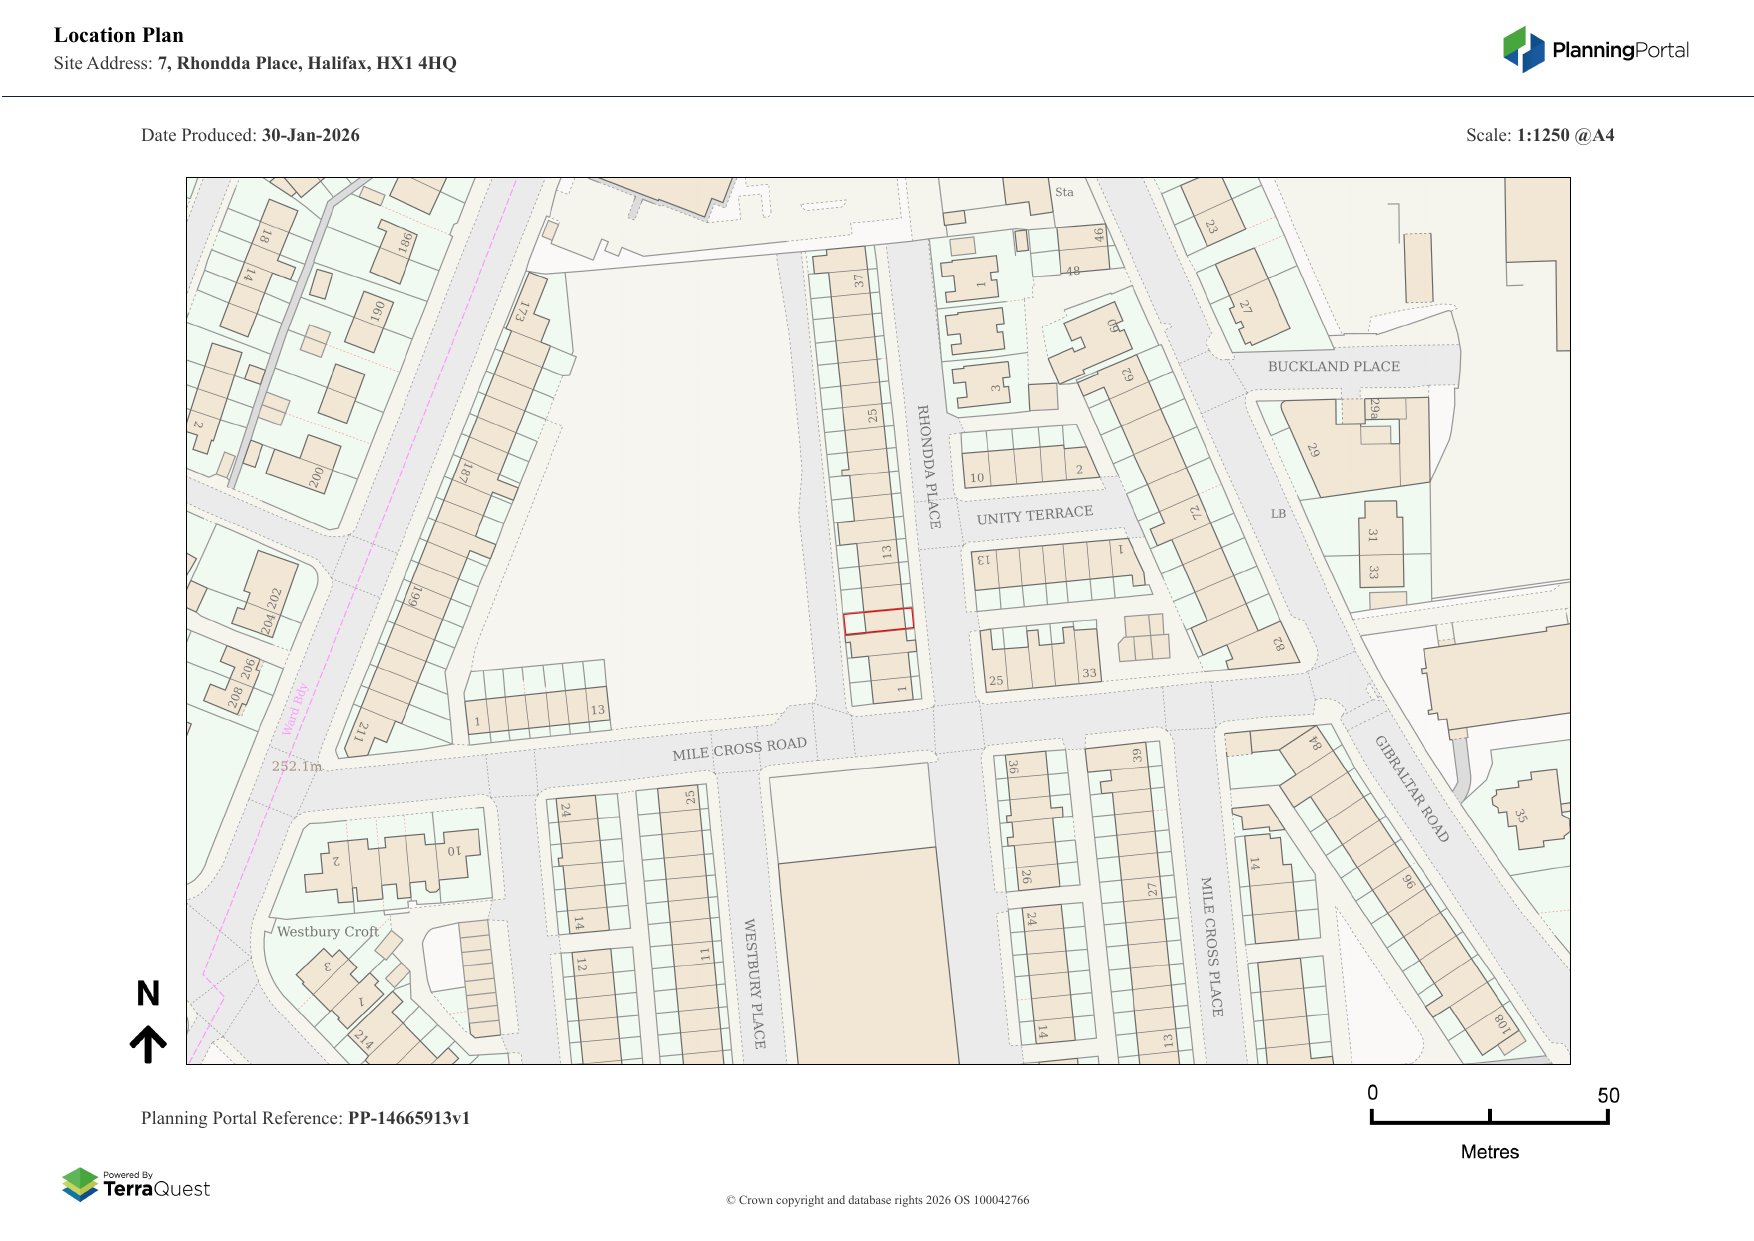
Task: Click the Crown copyright notice
Action: 877,1200
